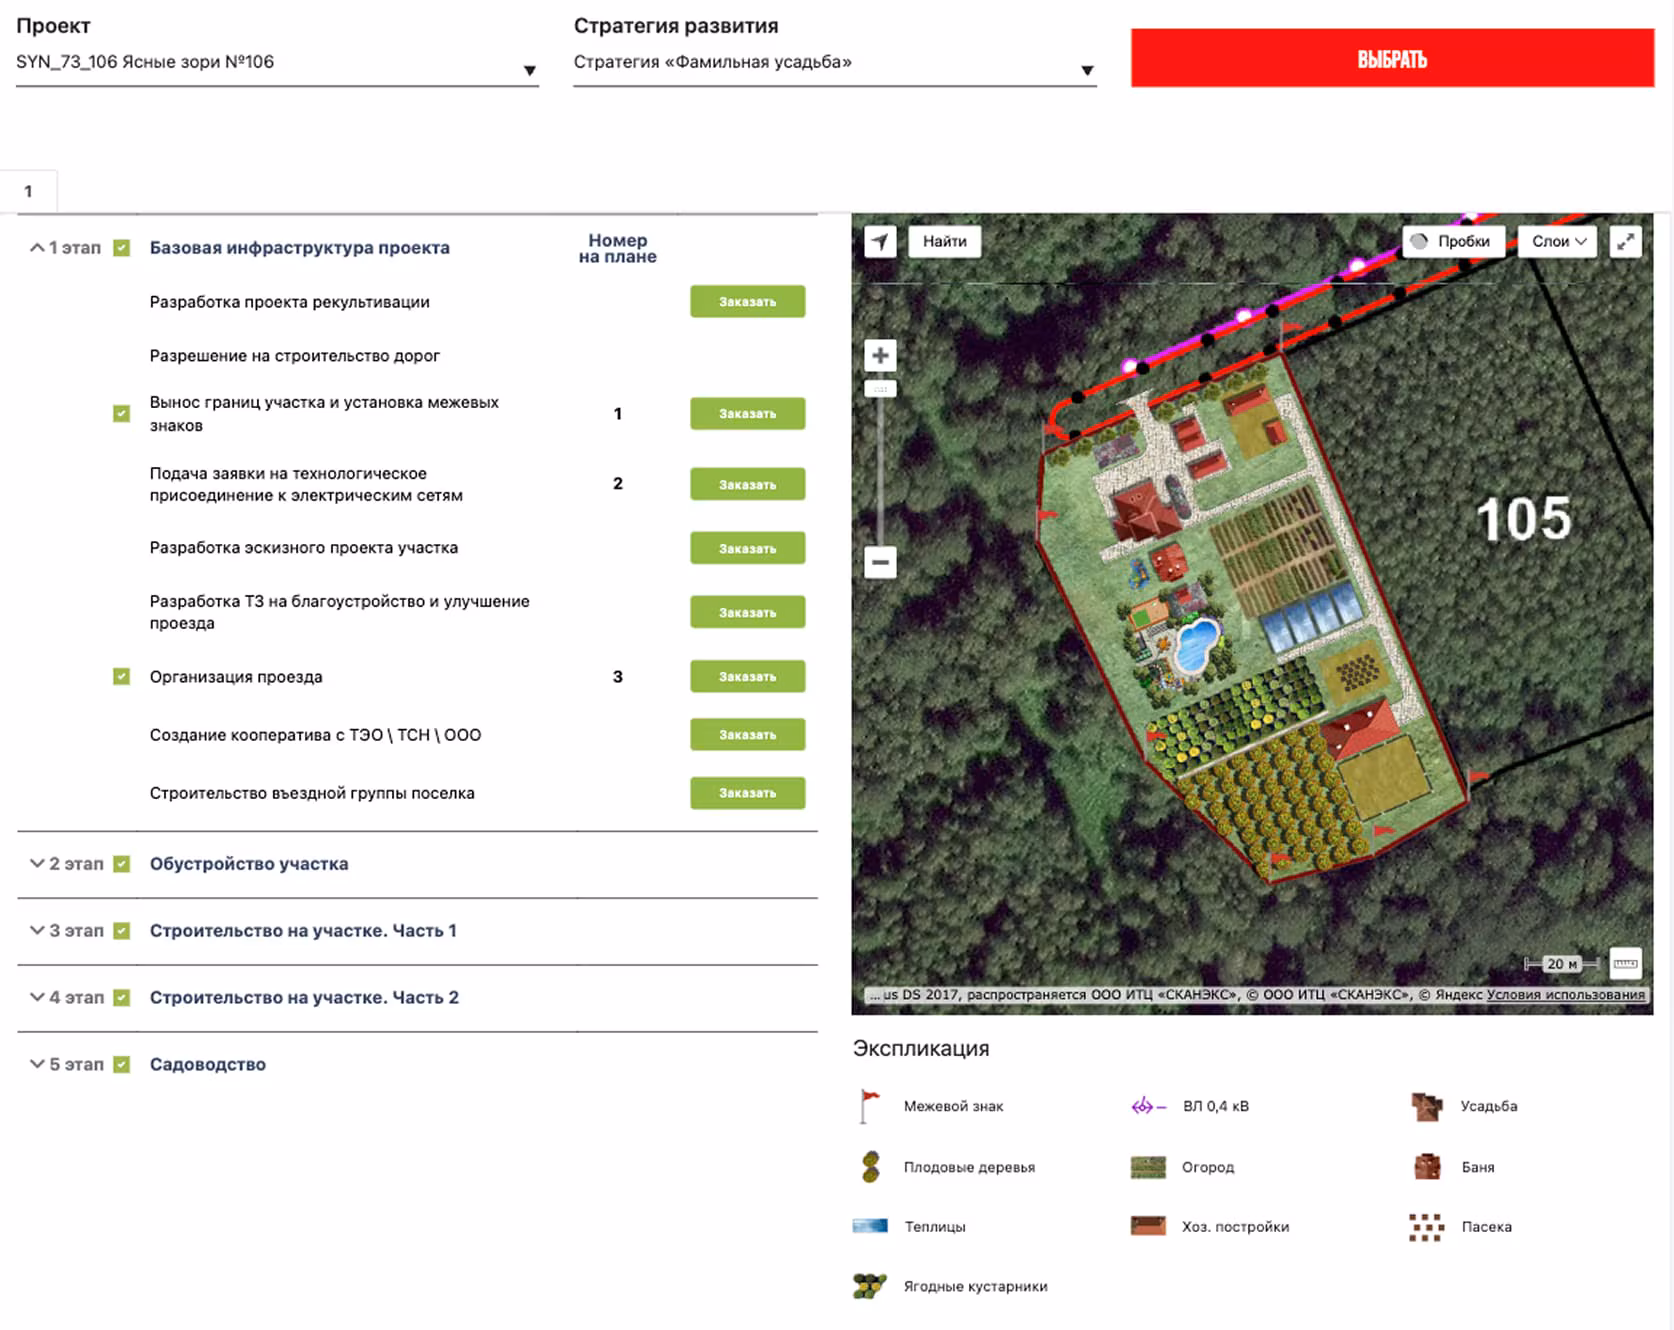
Task: Expand the map to fullscreen
Action: (1626, 241)
